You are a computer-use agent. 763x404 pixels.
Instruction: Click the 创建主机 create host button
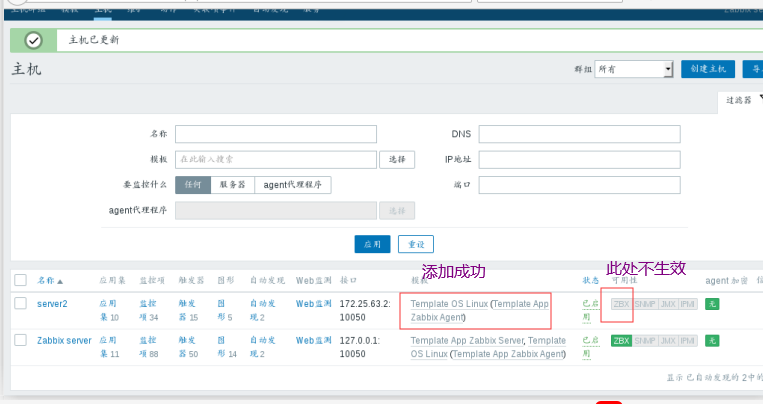tap(708, 69)
